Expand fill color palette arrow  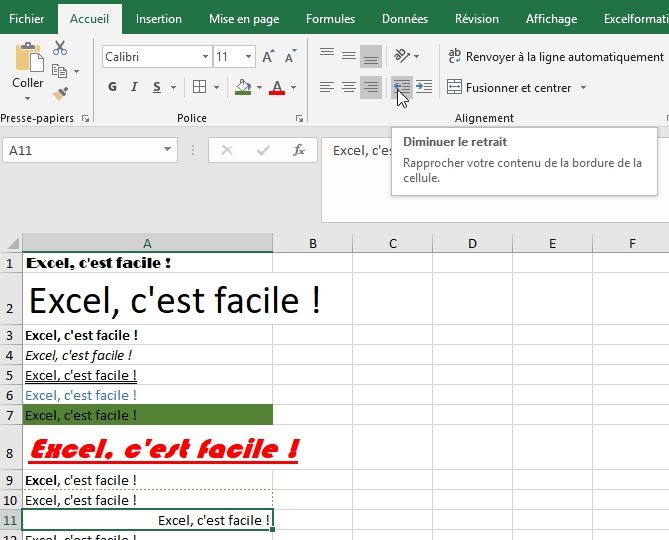pos(259,87)
